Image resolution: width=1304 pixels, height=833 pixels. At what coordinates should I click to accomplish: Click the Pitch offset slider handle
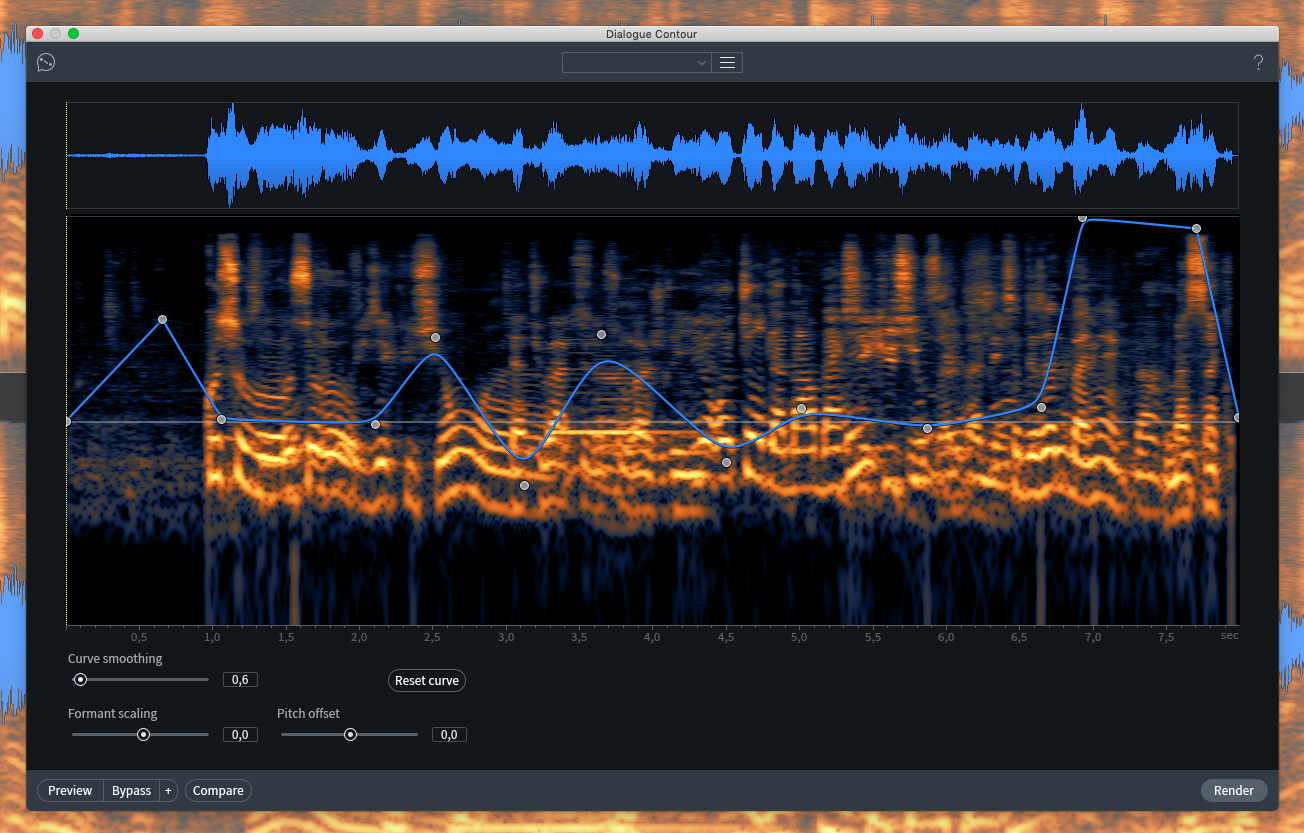point(349,734)
